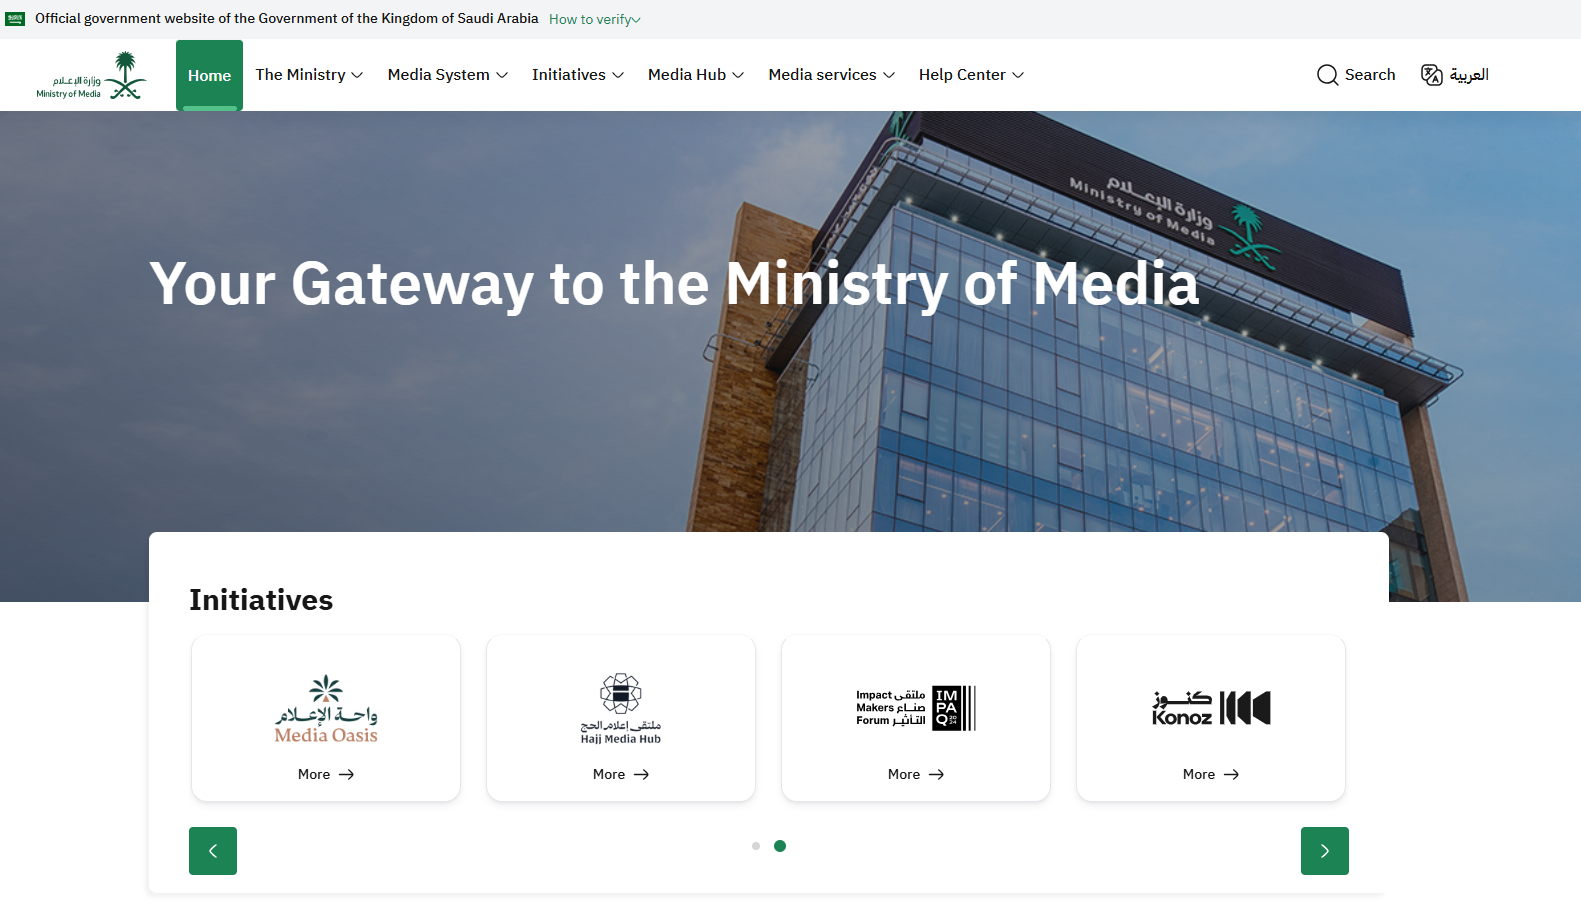Click the Impact Makers Forum logo
The image size is (1581, 902).
[916, 708]
